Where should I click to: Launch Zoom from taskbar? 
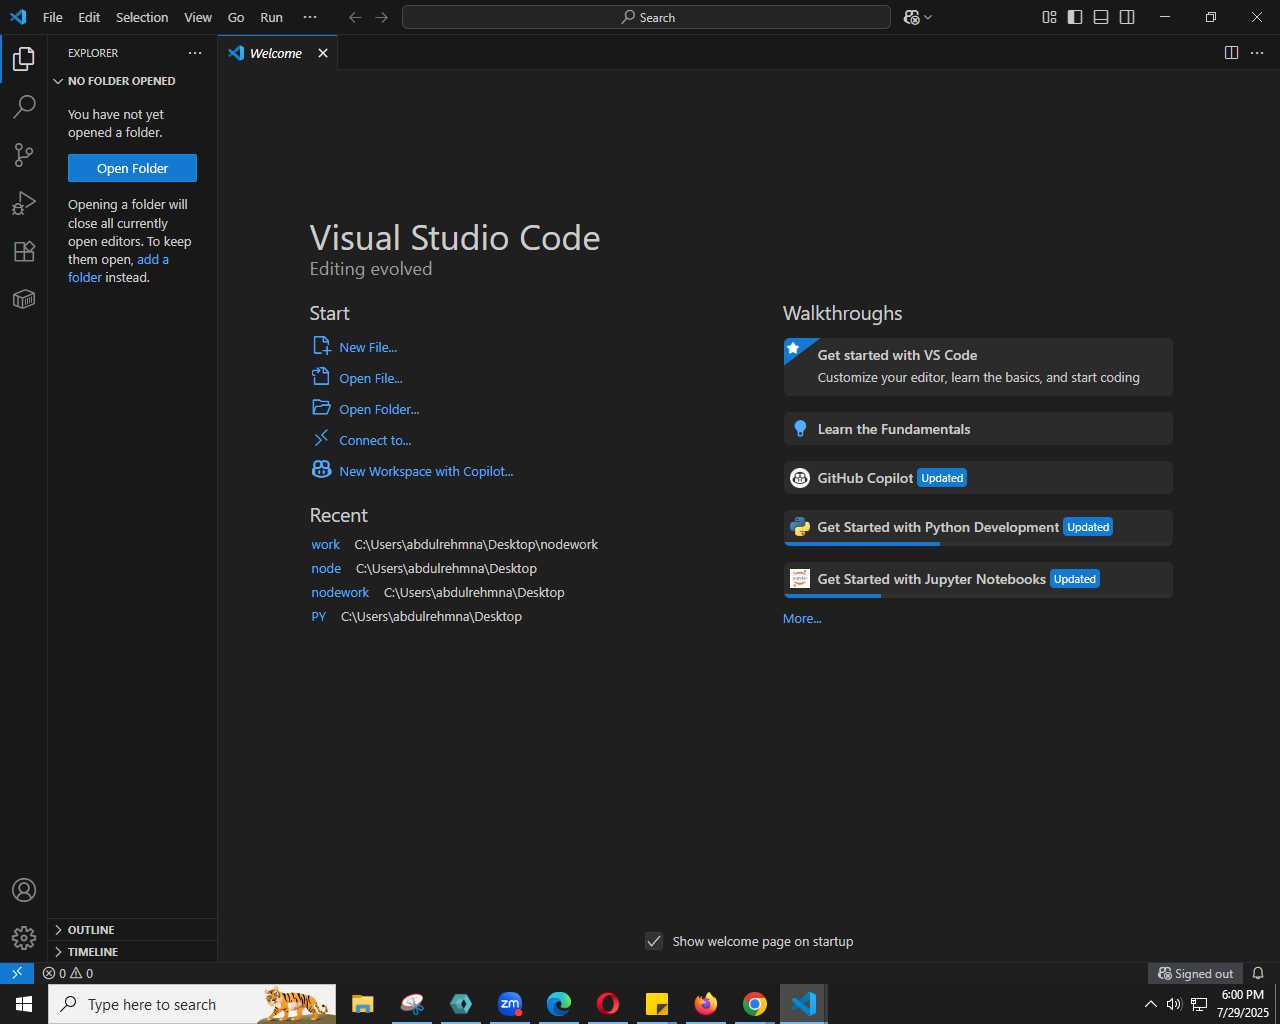coord(510,1004)
